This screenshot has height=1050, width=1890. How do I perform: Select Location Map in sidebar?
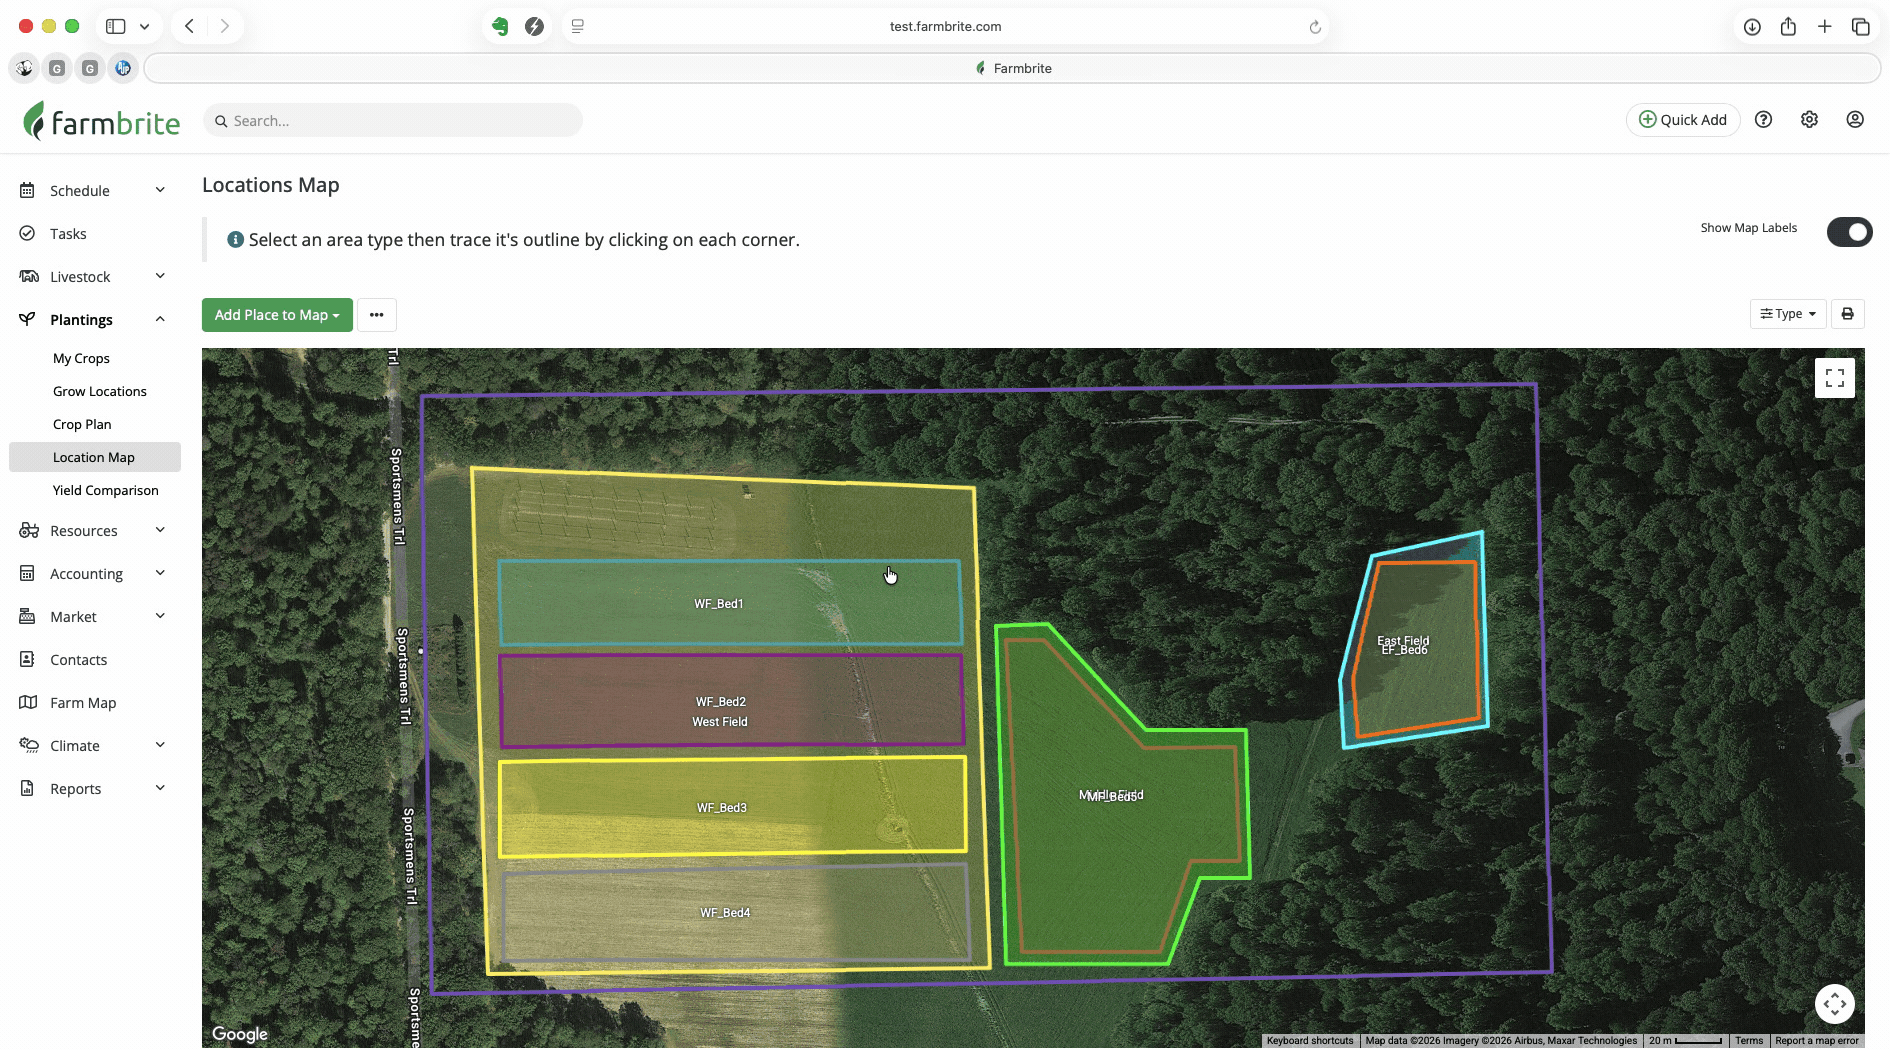[95, 457]
